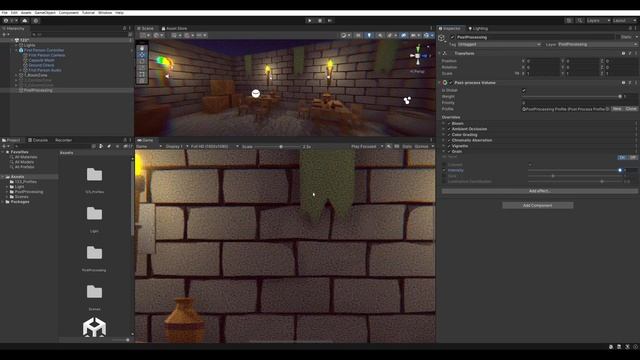Collapse the Transform component foldout
The image size is (640, 360).
pos(440,53)
